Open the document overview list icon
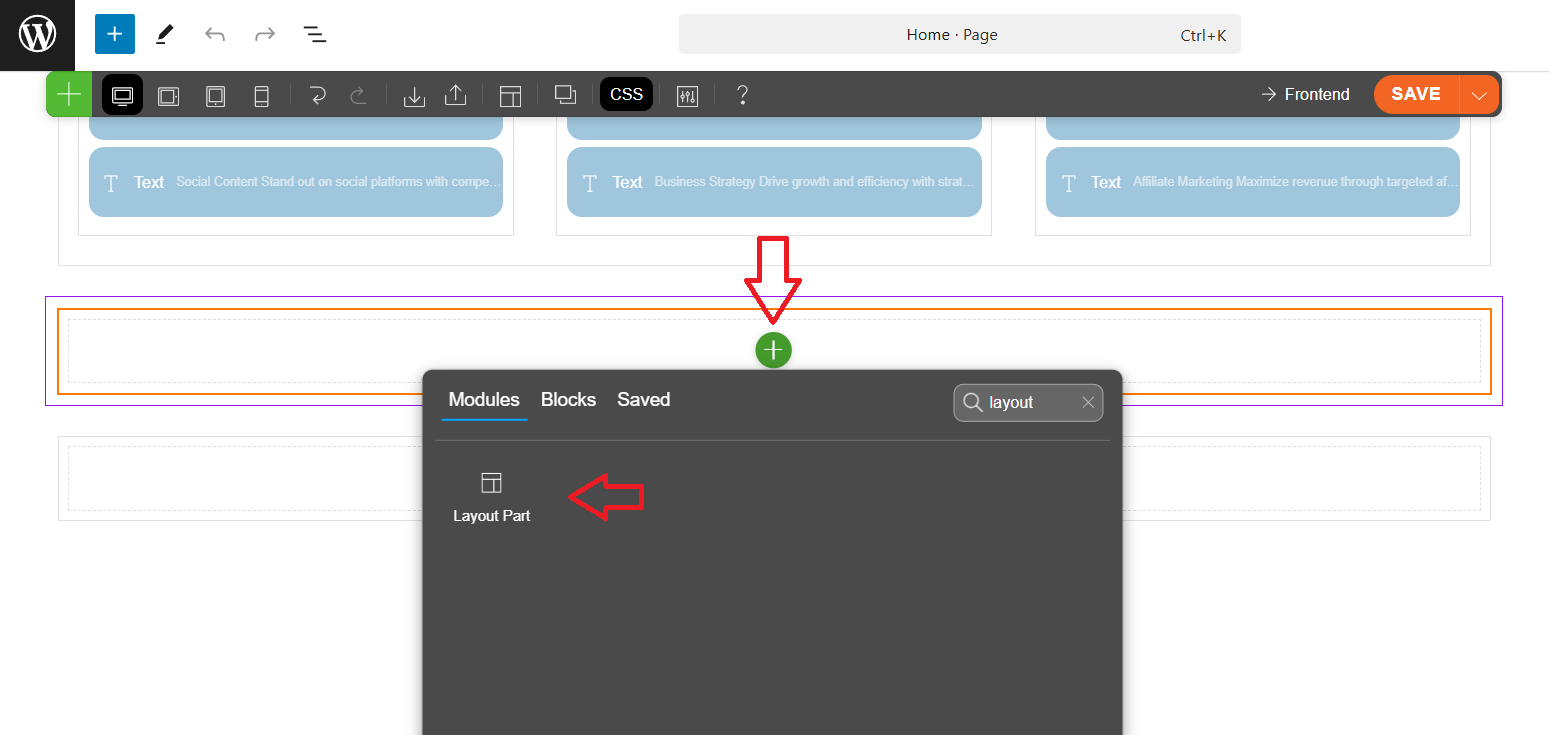This screenshot has height=735, width=1549. pyautogui.click(x=315, y=35)
